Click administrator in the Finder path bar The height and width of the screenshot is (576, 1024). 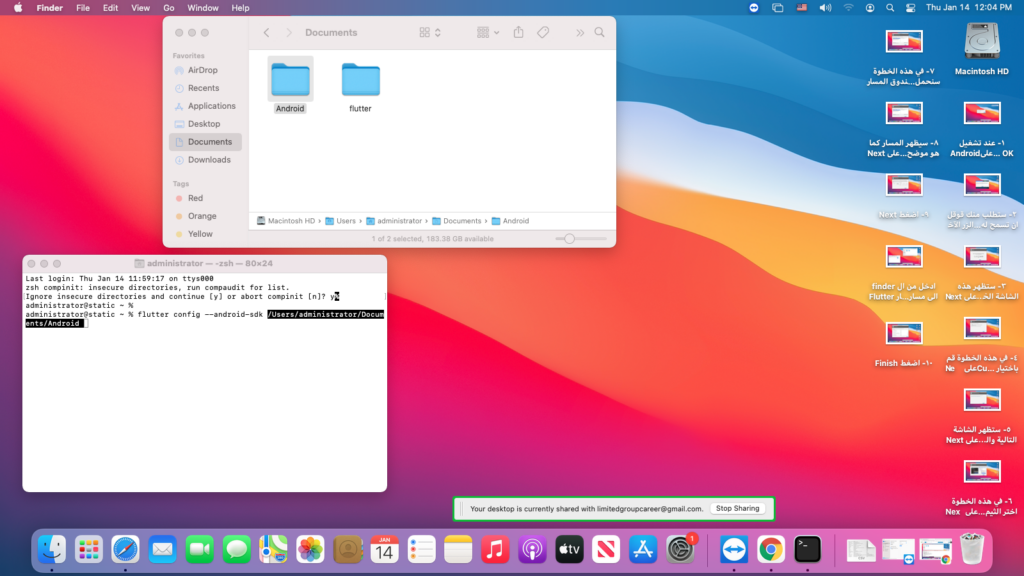point(394,221)
